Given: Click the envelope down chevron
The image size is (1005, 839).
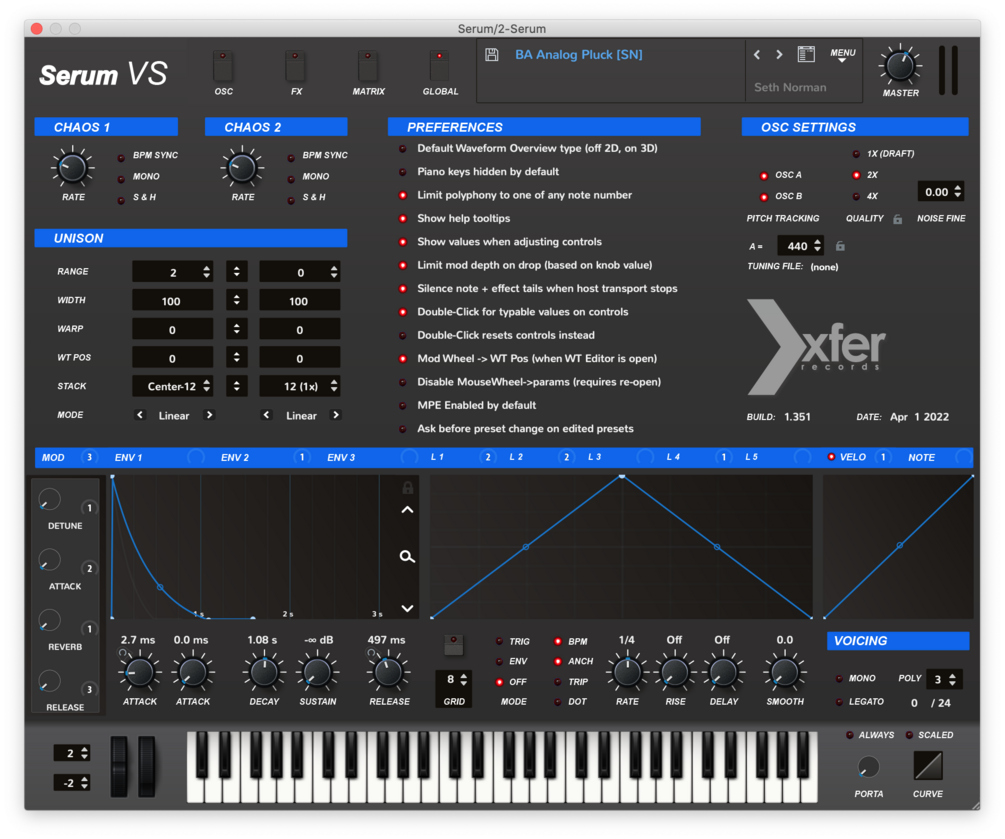Looking at the screenshot, I should 407,608.
